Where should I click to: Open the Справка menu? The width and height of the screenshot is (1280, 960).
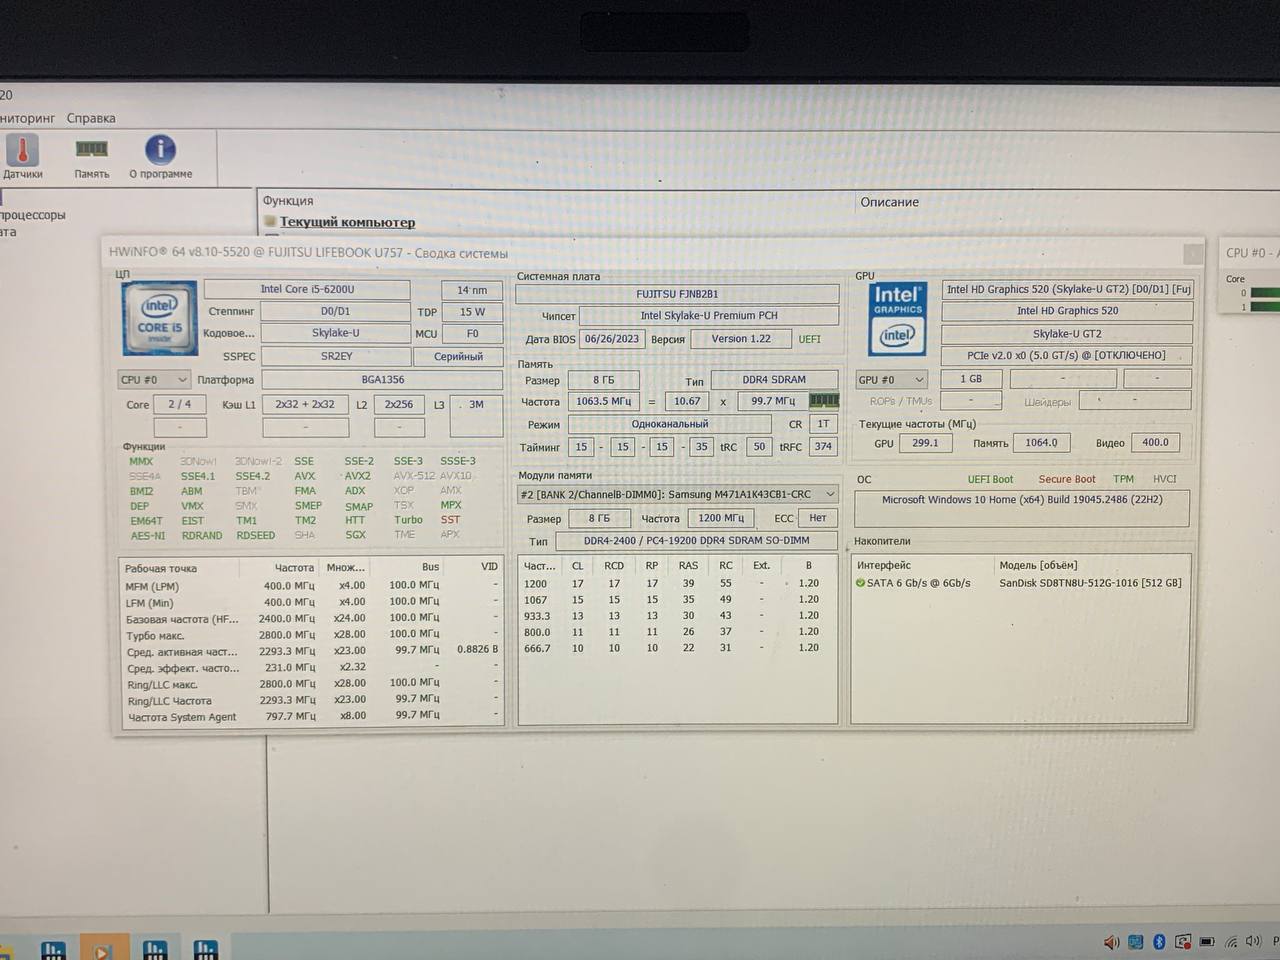pos(91,118)
